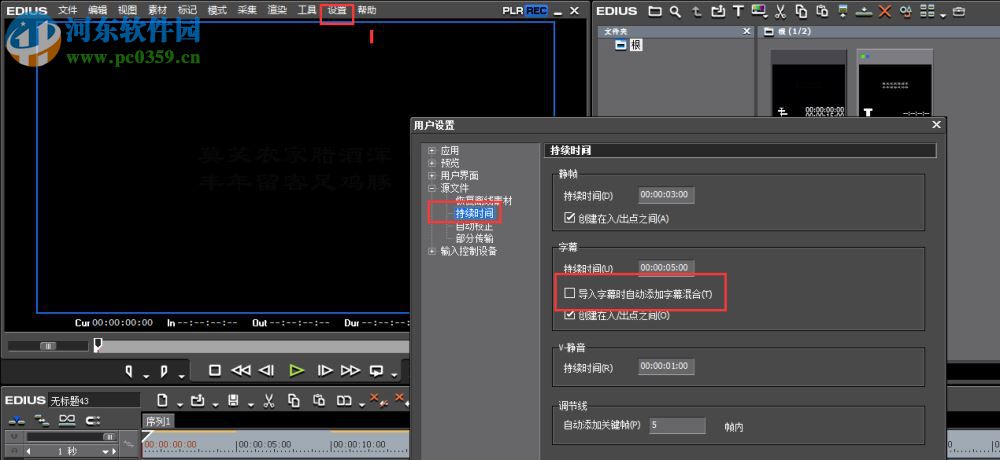Viewport: 1000px width, 460px height.
Task: Open dropdown arrow beside save project icon
Action: click(250, 404)
